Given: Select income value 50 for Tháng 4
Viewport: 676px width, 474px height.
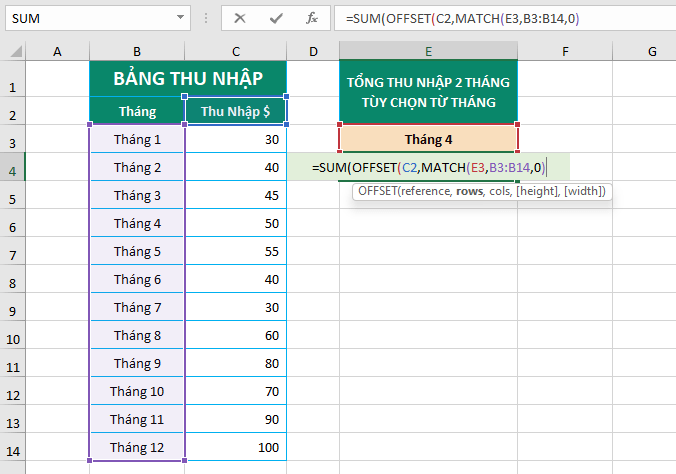Looking at the screenshot, I should (x=236, y=223).
